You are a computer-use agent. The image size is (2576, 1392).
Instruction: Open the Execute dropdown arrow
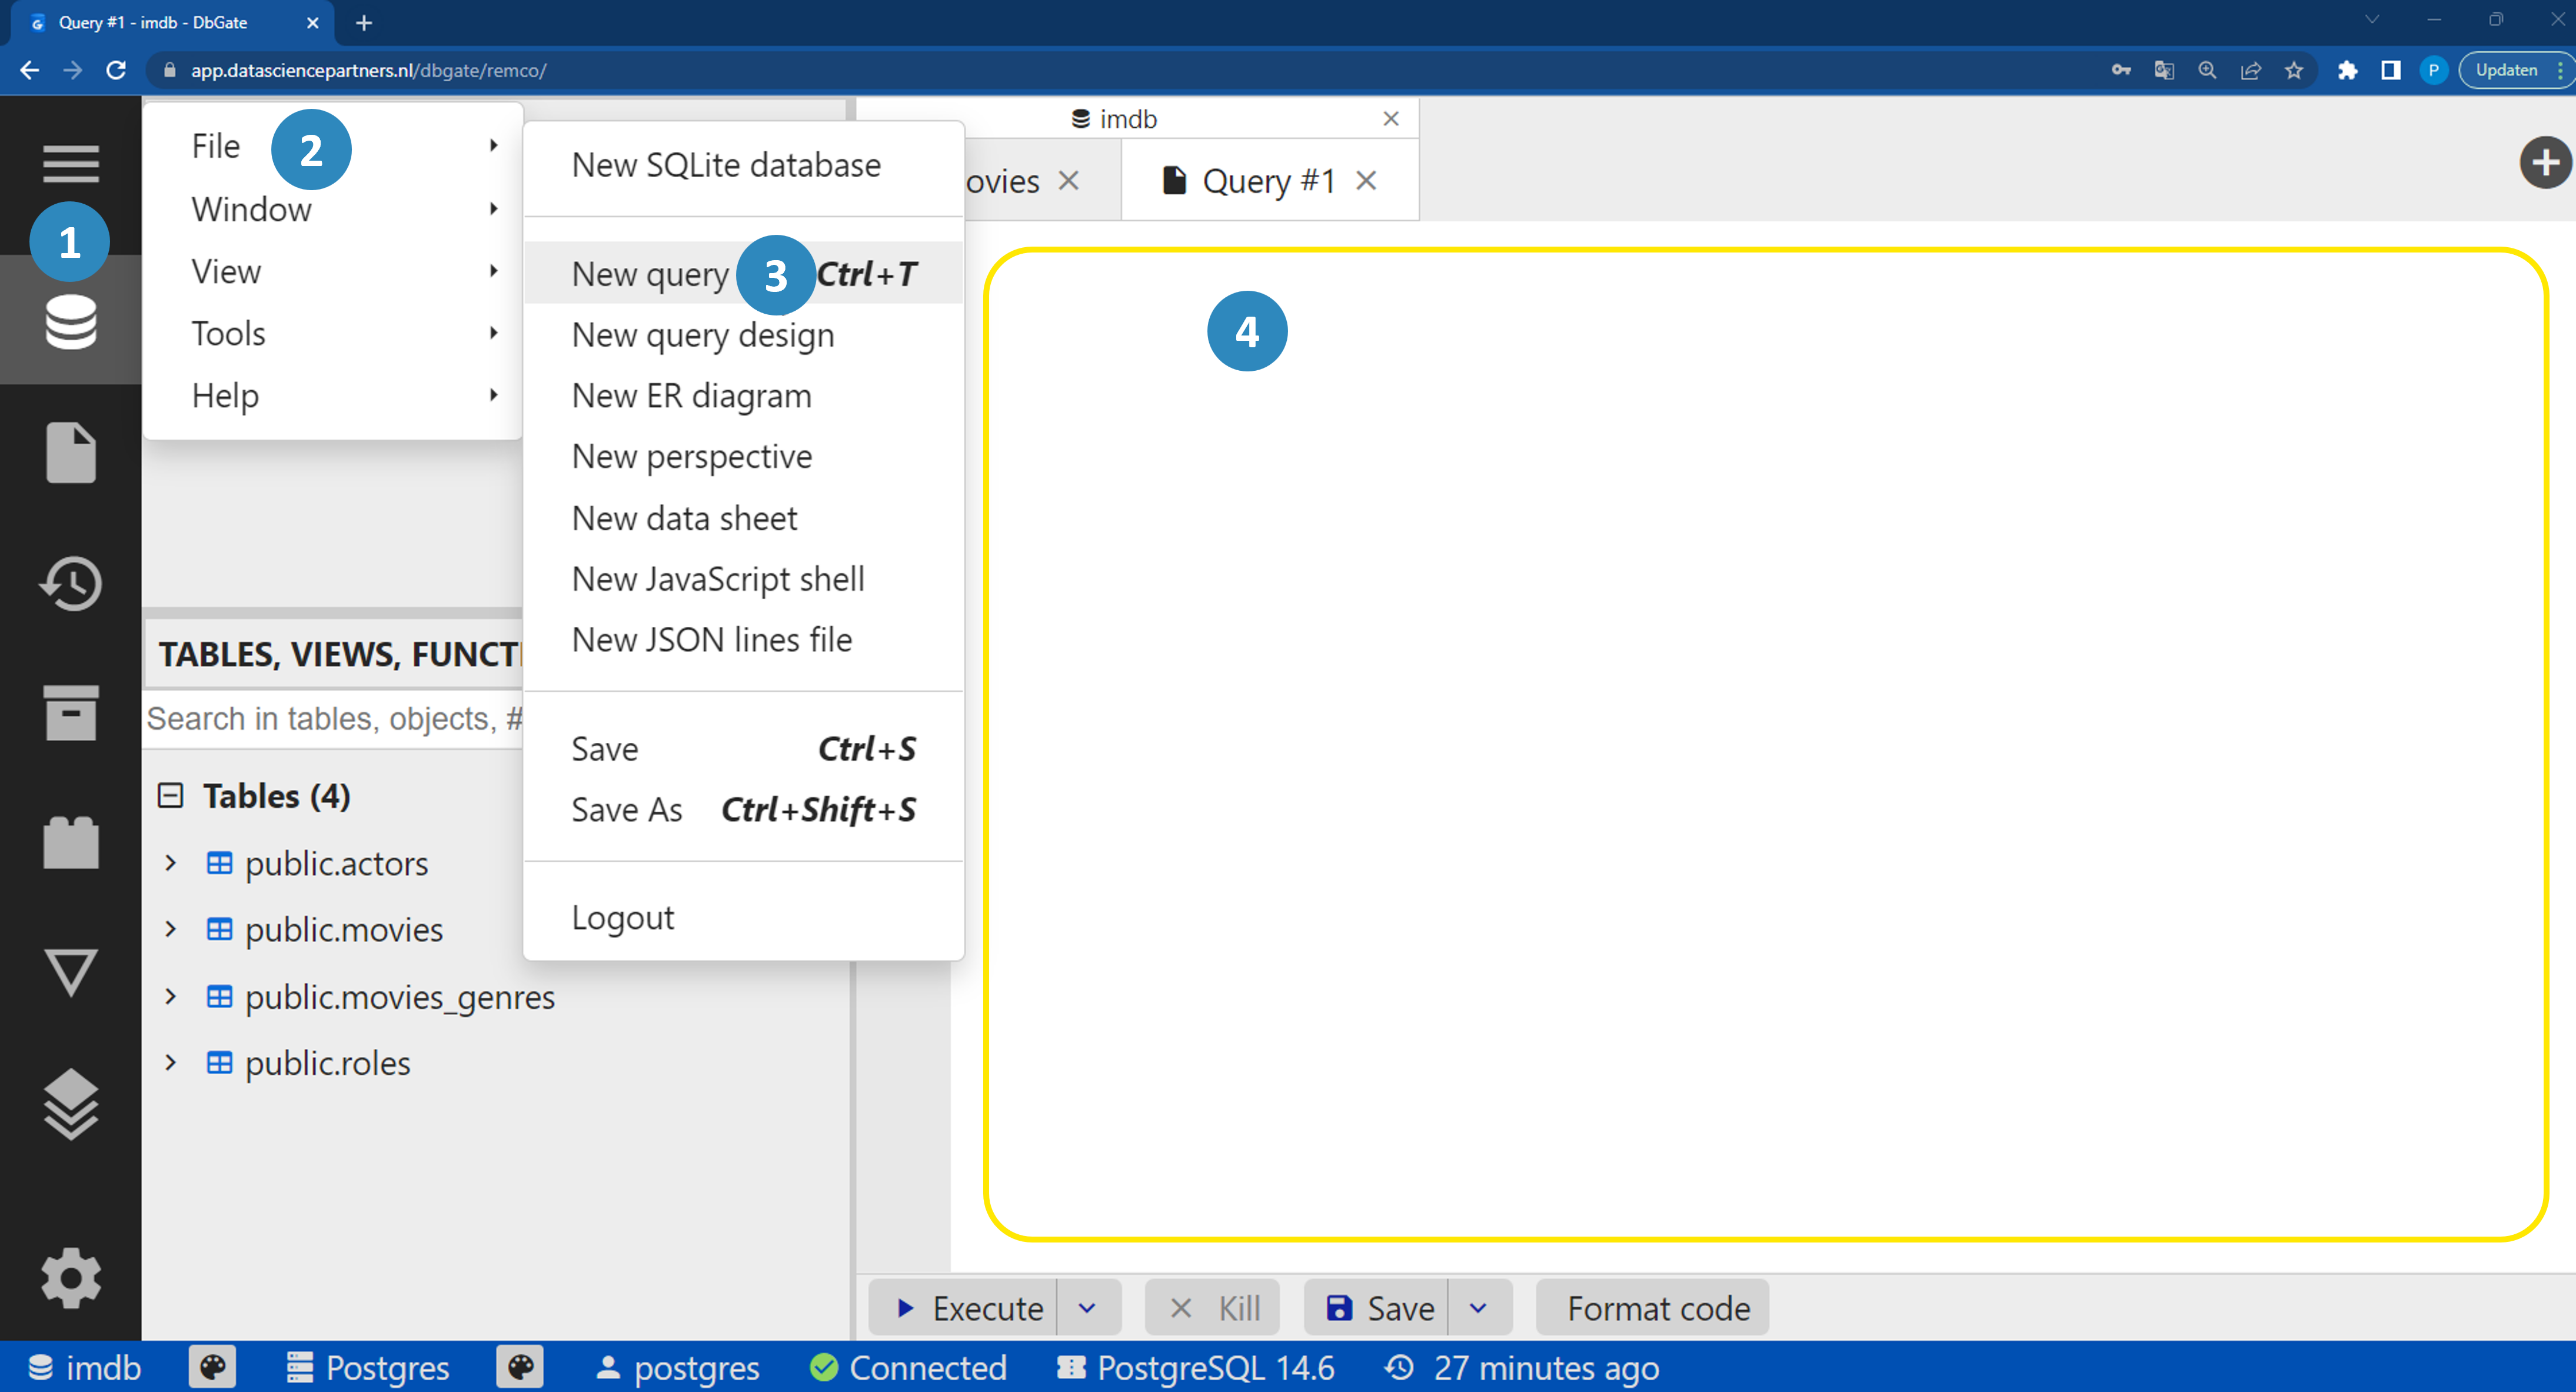click(1088, 1308)
